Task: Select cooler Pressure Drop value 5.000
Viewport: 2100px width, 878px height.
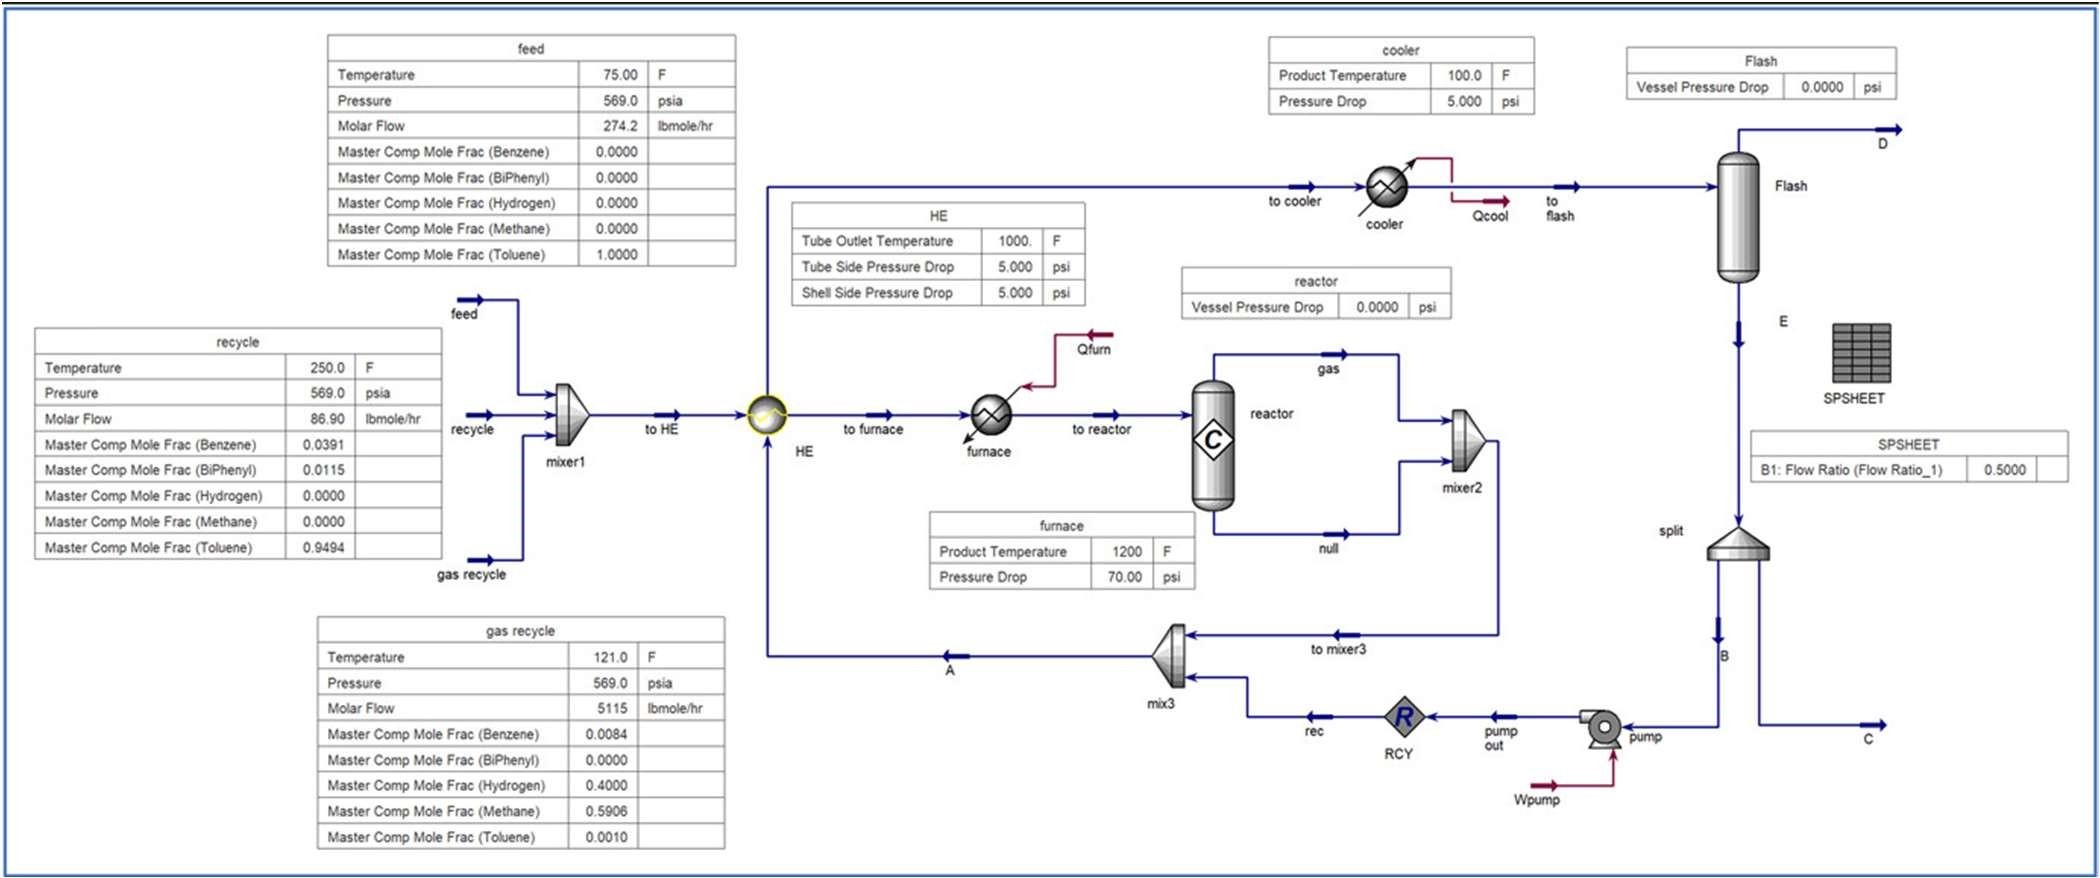Action: click(1463, 102)
